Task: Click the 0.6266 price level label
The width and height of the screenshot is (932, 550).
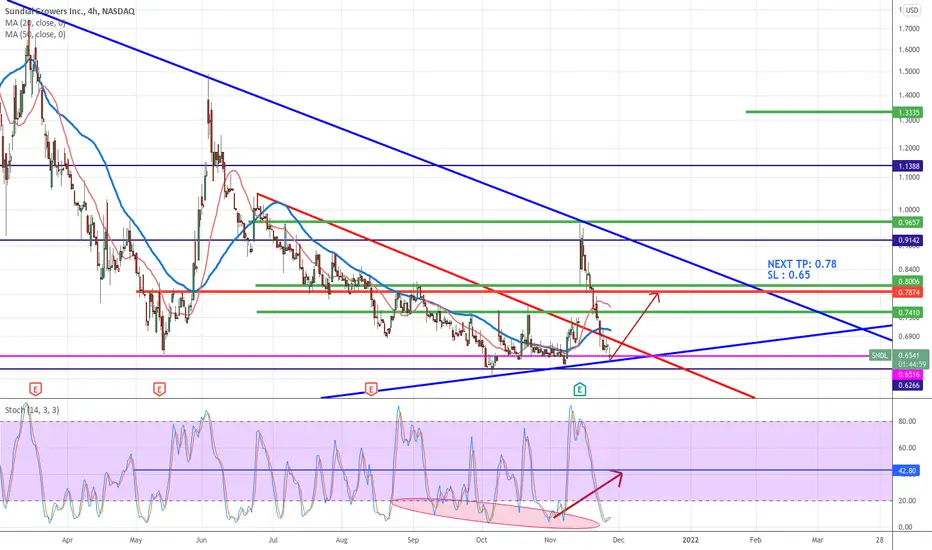Action: [908, 385]
